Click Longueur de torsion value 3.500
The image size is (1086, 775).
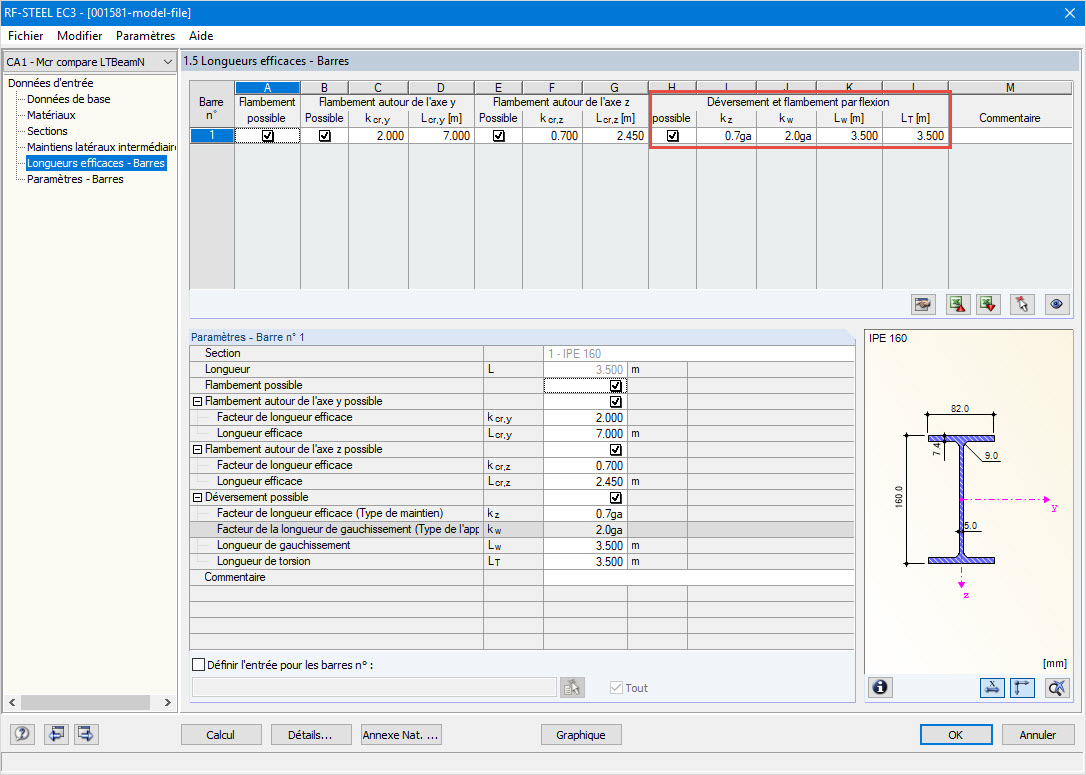585,562
